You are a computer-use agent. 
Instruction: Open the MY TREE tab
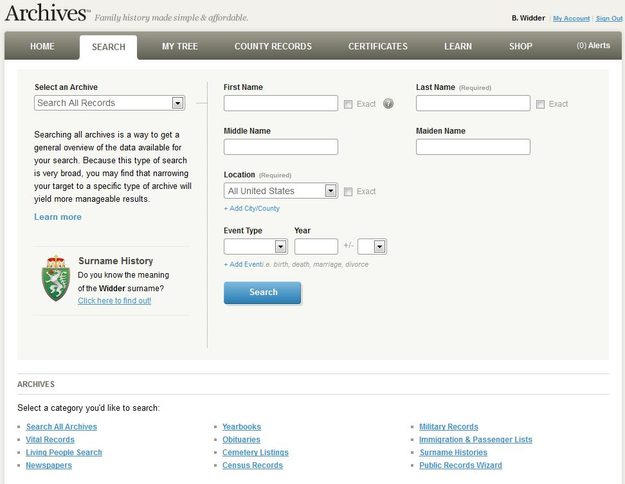point(180,46)
